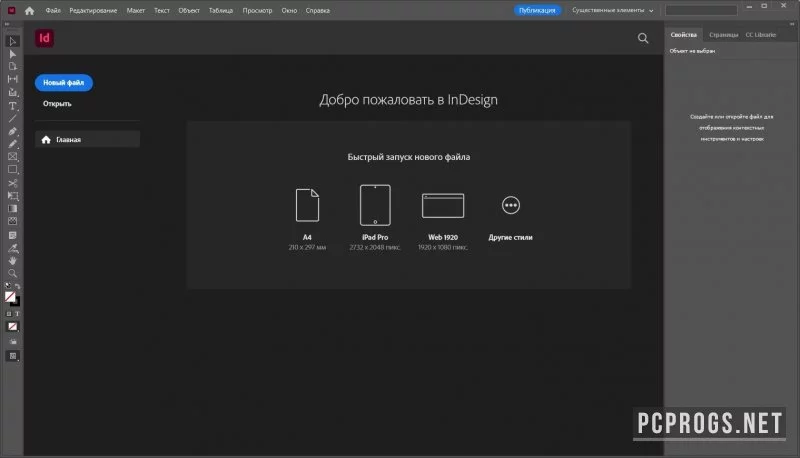Screen dimensions: 800x458
Task: Open the Редактирование menu
Action: pyautogui.click(x=93, y=10)
